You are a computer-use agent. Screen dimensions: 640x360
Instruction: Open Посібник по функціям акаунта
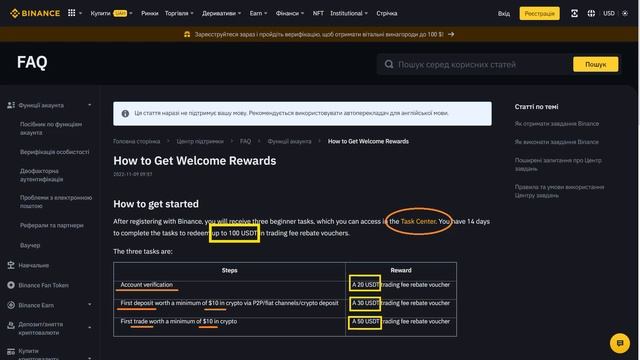[x=51, y=128]
